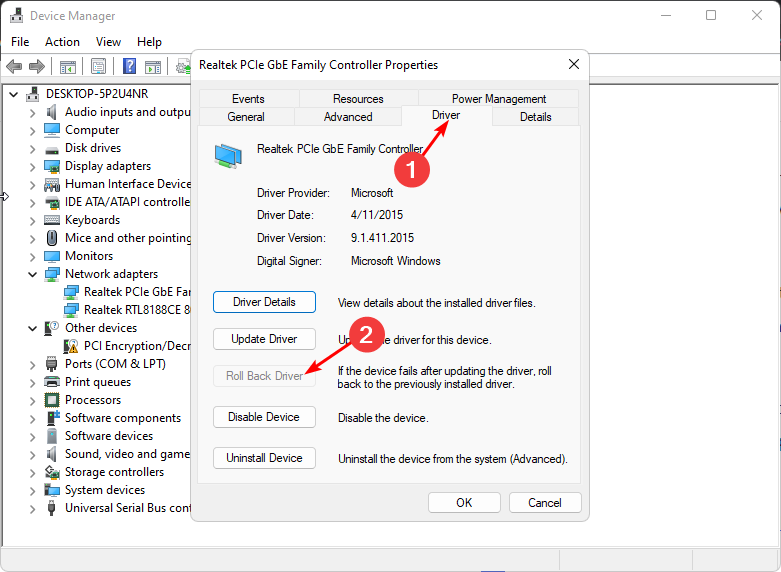Confirm with the OK button

pyautogui.click(x=464, y=503)
